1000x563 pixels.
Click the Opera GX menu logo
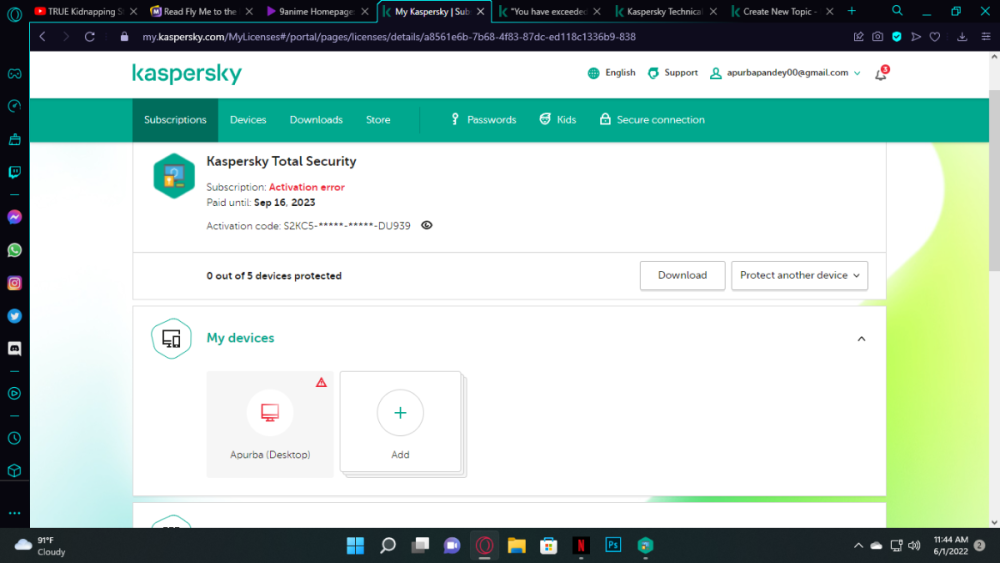point(14,13)
